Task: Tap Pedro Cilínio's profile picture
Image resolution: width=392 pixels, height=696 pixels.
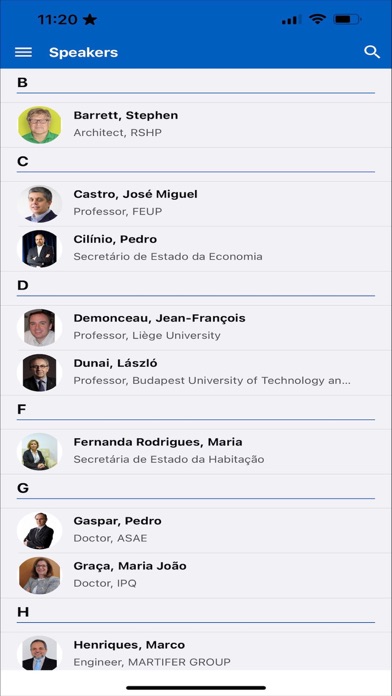Action: [40, 249]
